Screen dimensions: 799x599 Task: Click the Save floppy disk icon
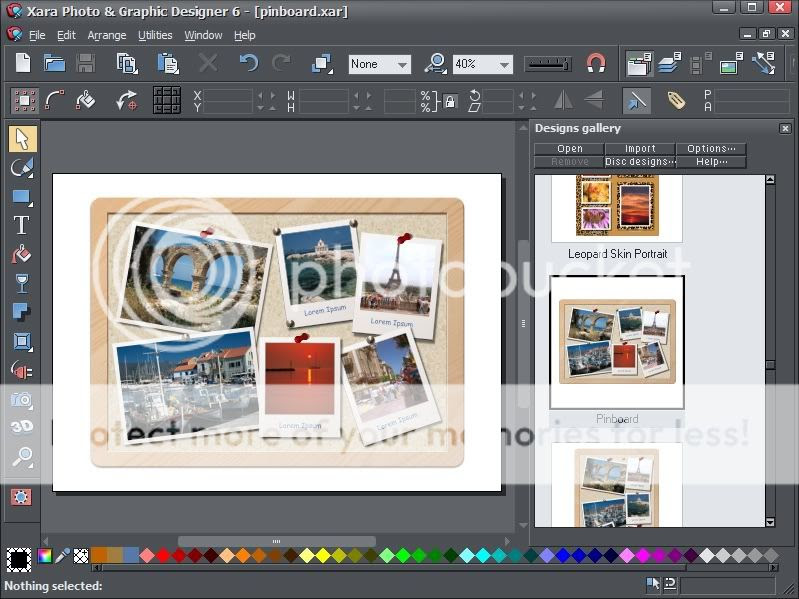click(x=86, y=64)
